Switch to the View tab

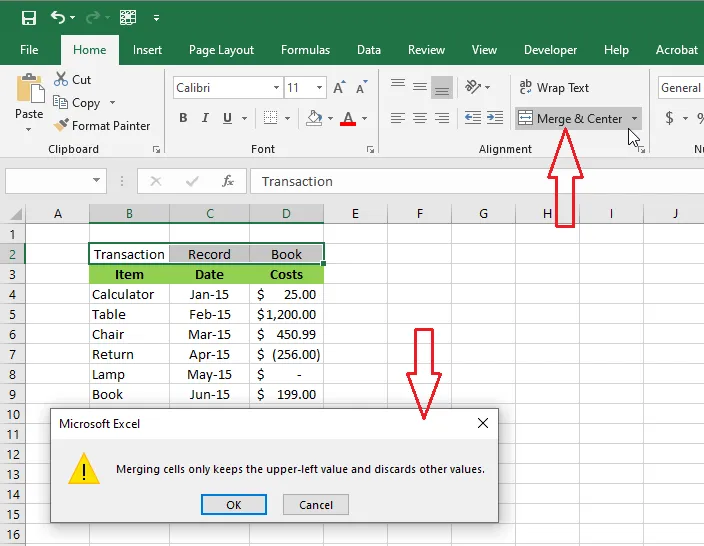click(x=484, y=50)
